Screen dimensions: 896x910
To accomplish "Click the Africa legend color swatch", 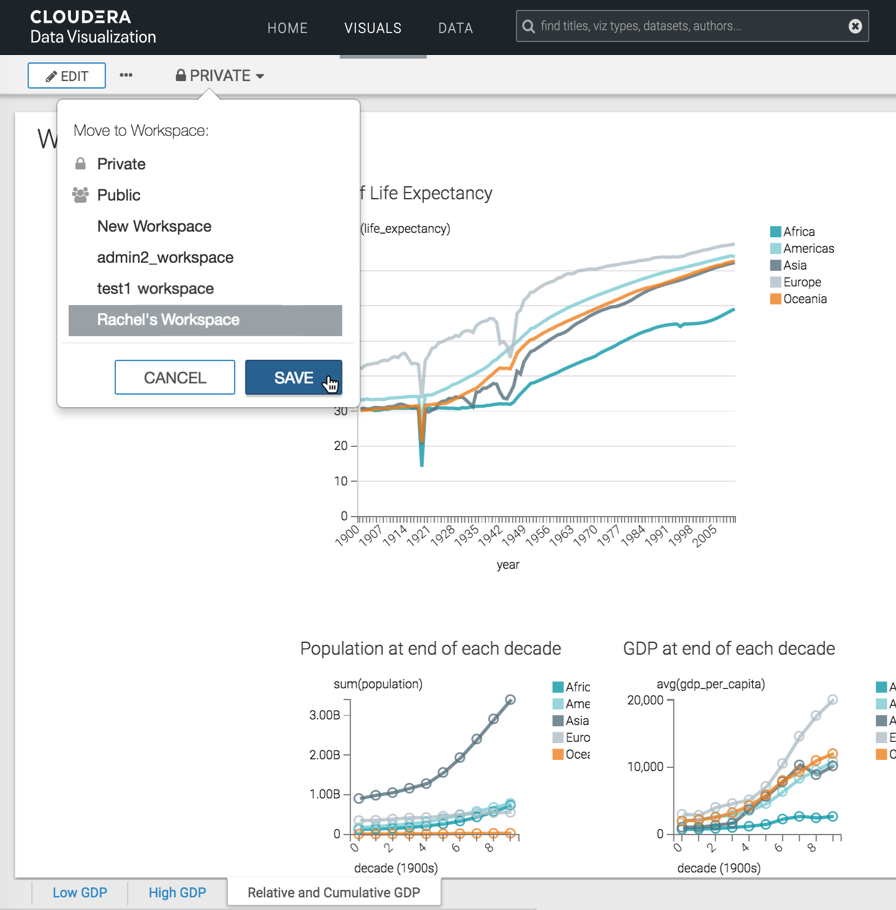I will (x=776, y=232).
